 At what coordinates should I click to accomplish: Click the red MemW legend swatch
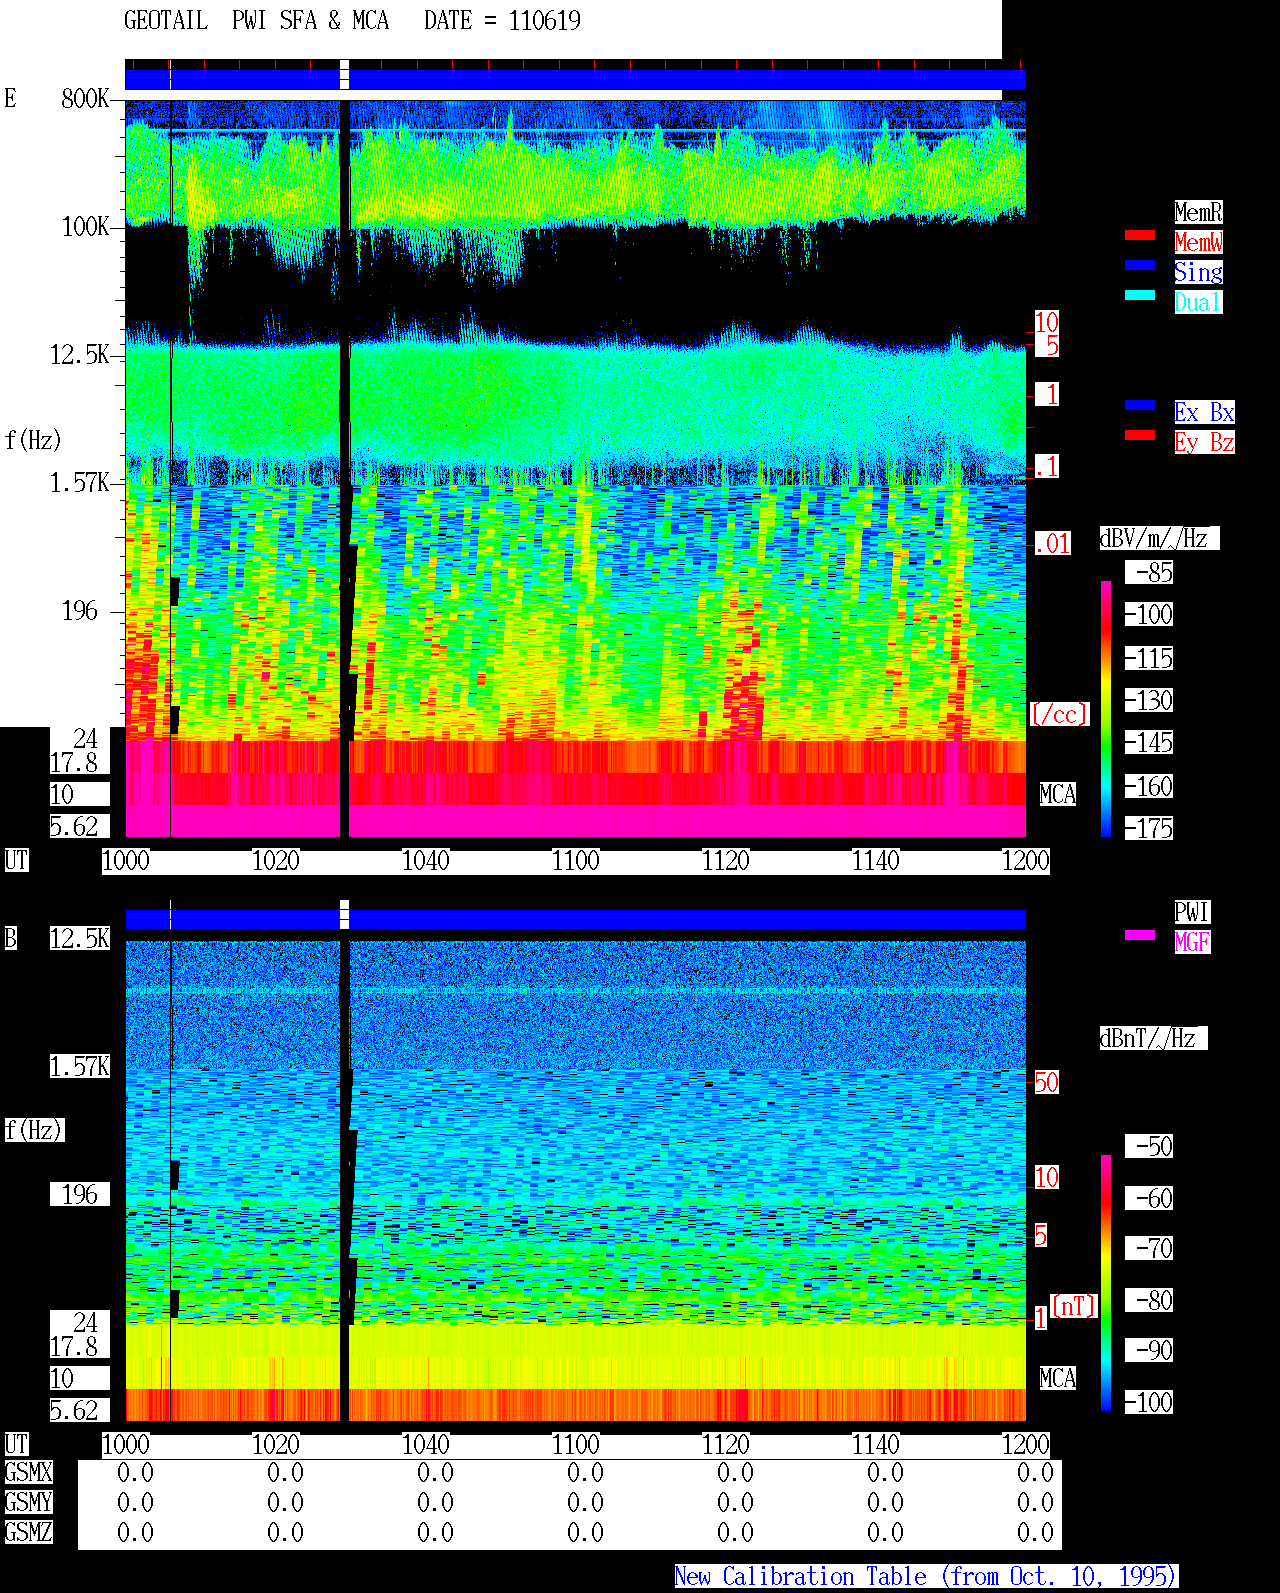(x=1140, y=235)
